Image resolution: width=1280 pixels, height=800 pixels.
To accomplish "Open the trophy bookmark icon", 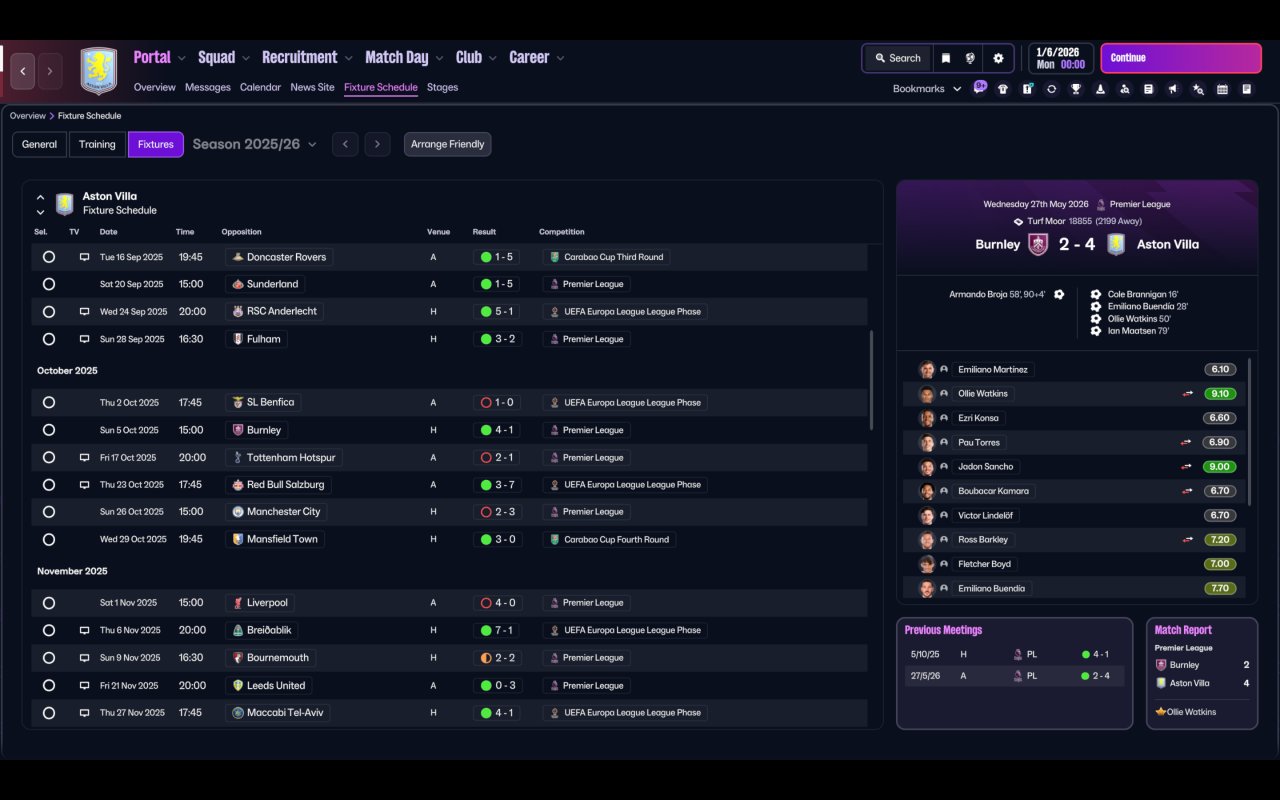I will (x=1076, y=89).
